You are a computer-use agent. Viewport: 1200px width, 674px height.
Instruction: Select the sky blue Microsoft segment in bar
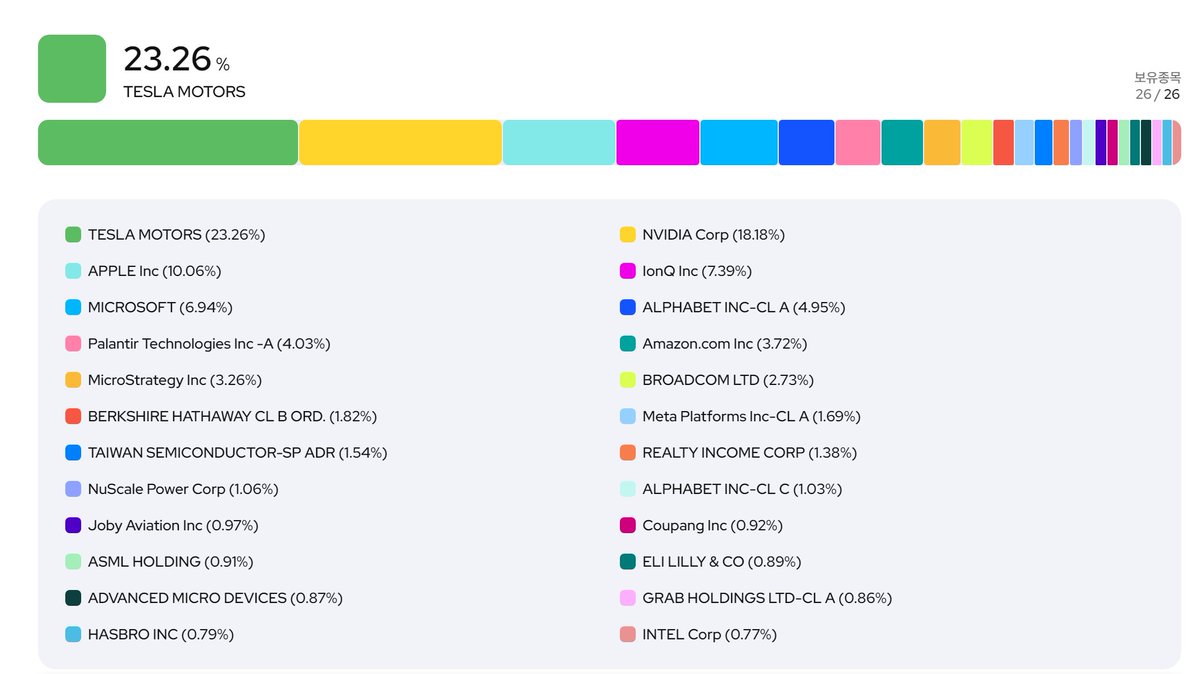pos(739,142)
